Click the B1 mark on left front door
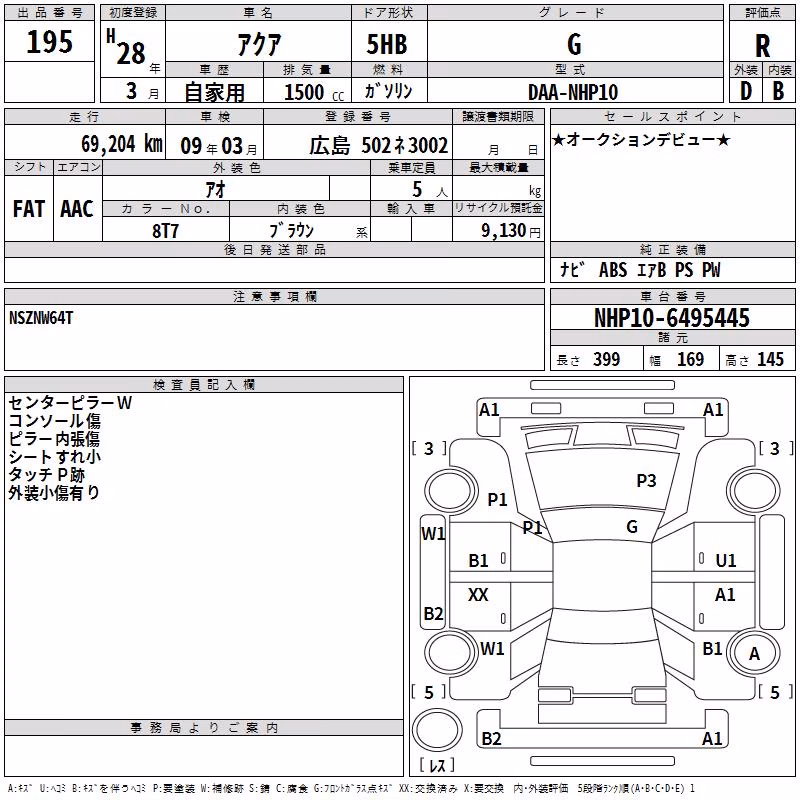The height and width of the screenshot is (800, 800). tap(478, 561)
